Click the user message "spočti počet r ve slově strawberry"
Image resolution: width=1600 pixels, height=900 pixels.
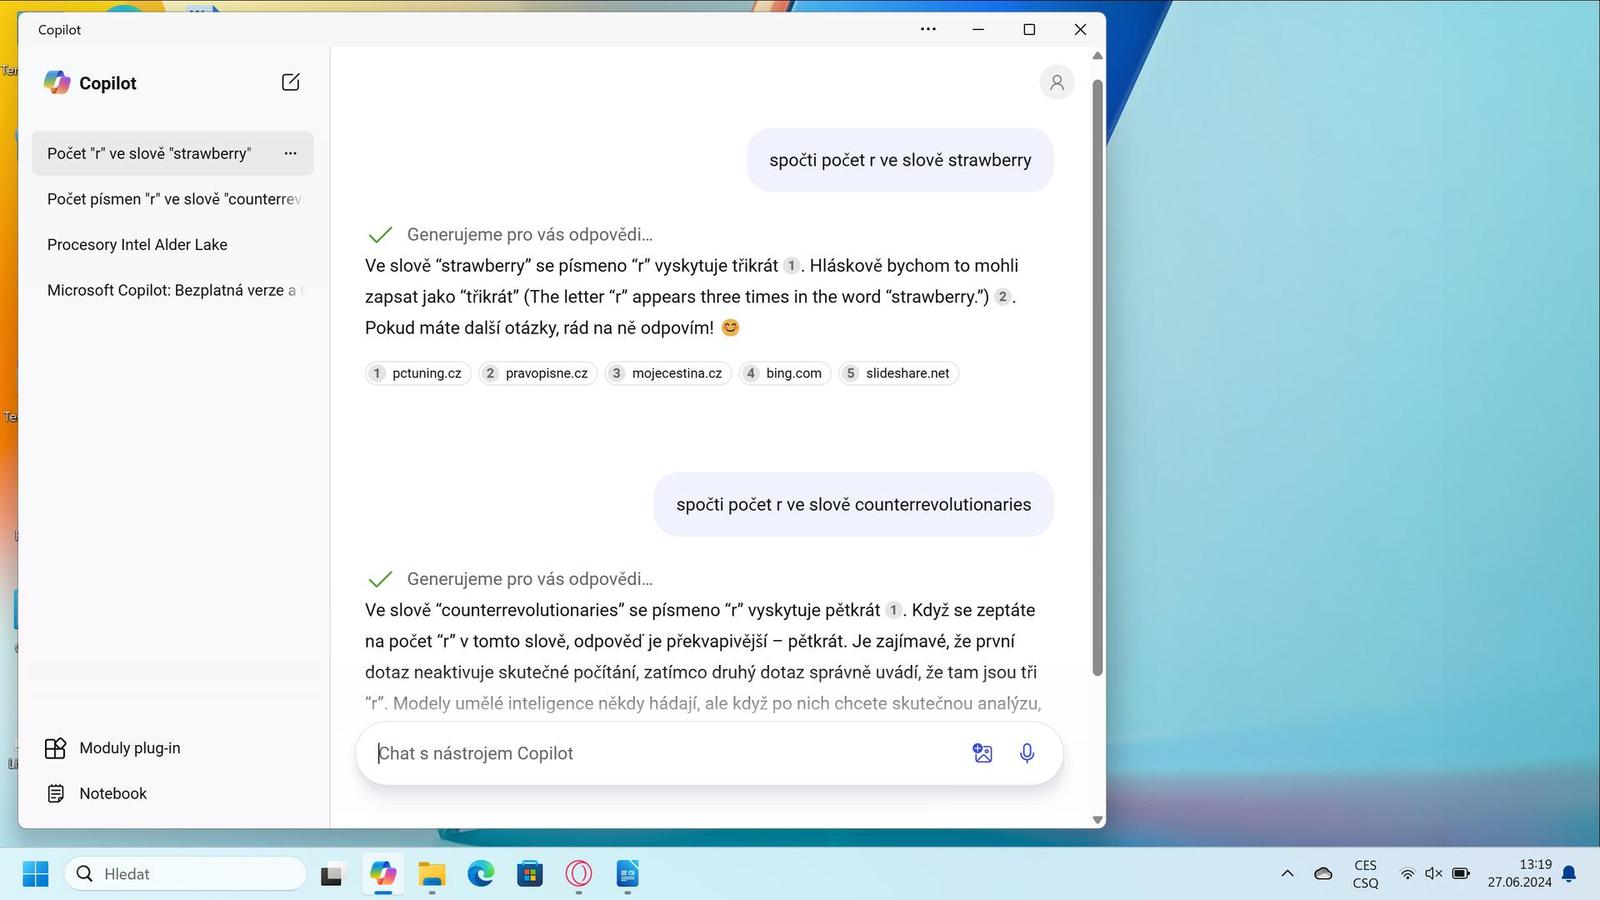tap(900, 160)
